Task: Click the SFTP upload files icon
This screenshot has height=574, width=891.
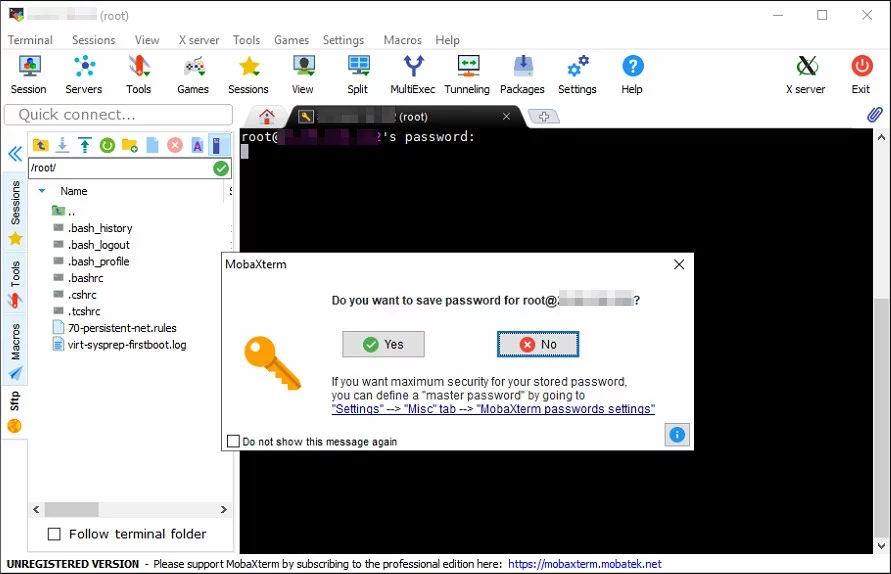Action: 85,145
